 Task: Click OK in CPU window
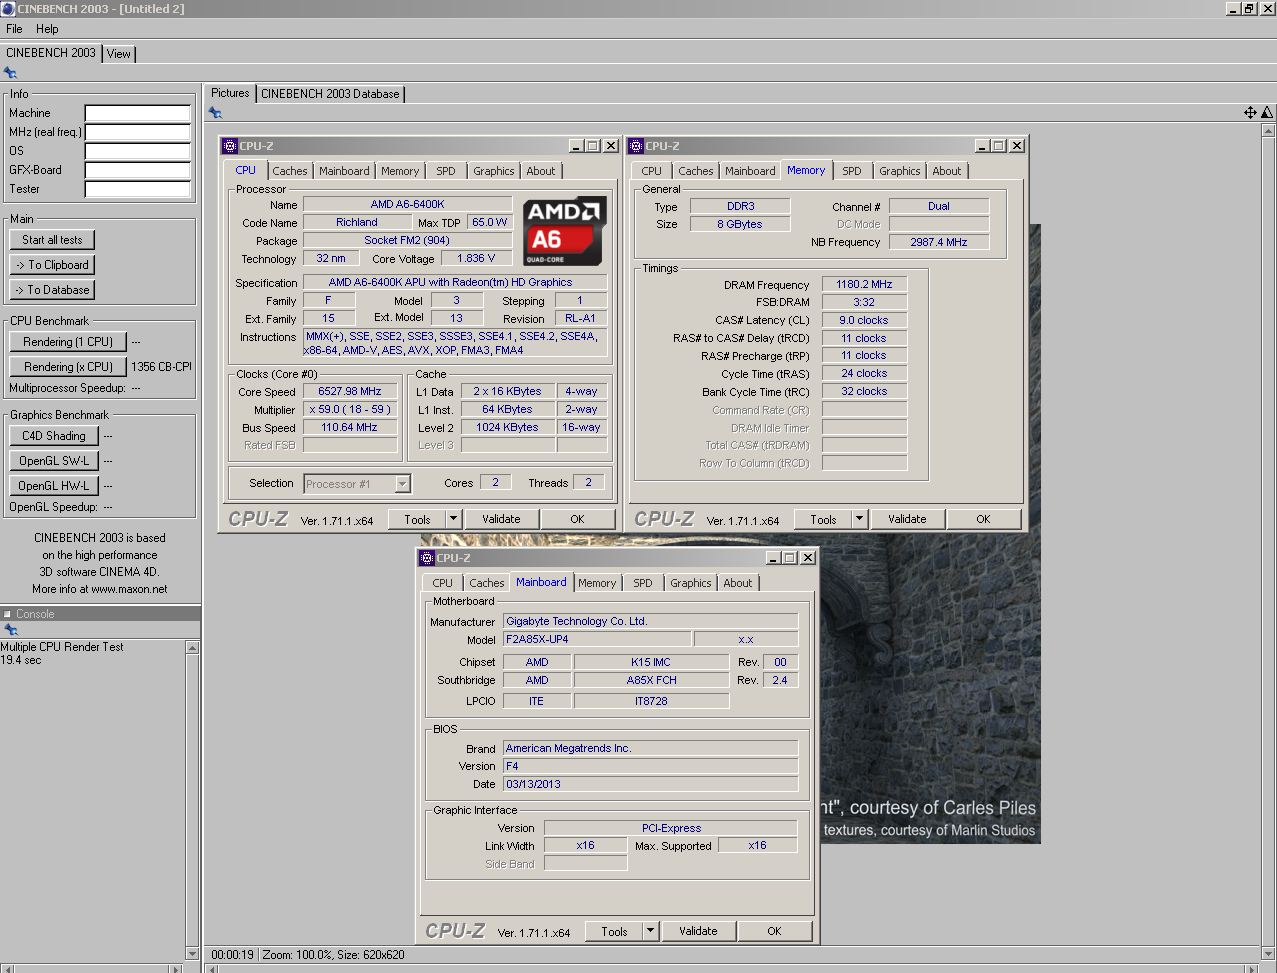point(577,519)
